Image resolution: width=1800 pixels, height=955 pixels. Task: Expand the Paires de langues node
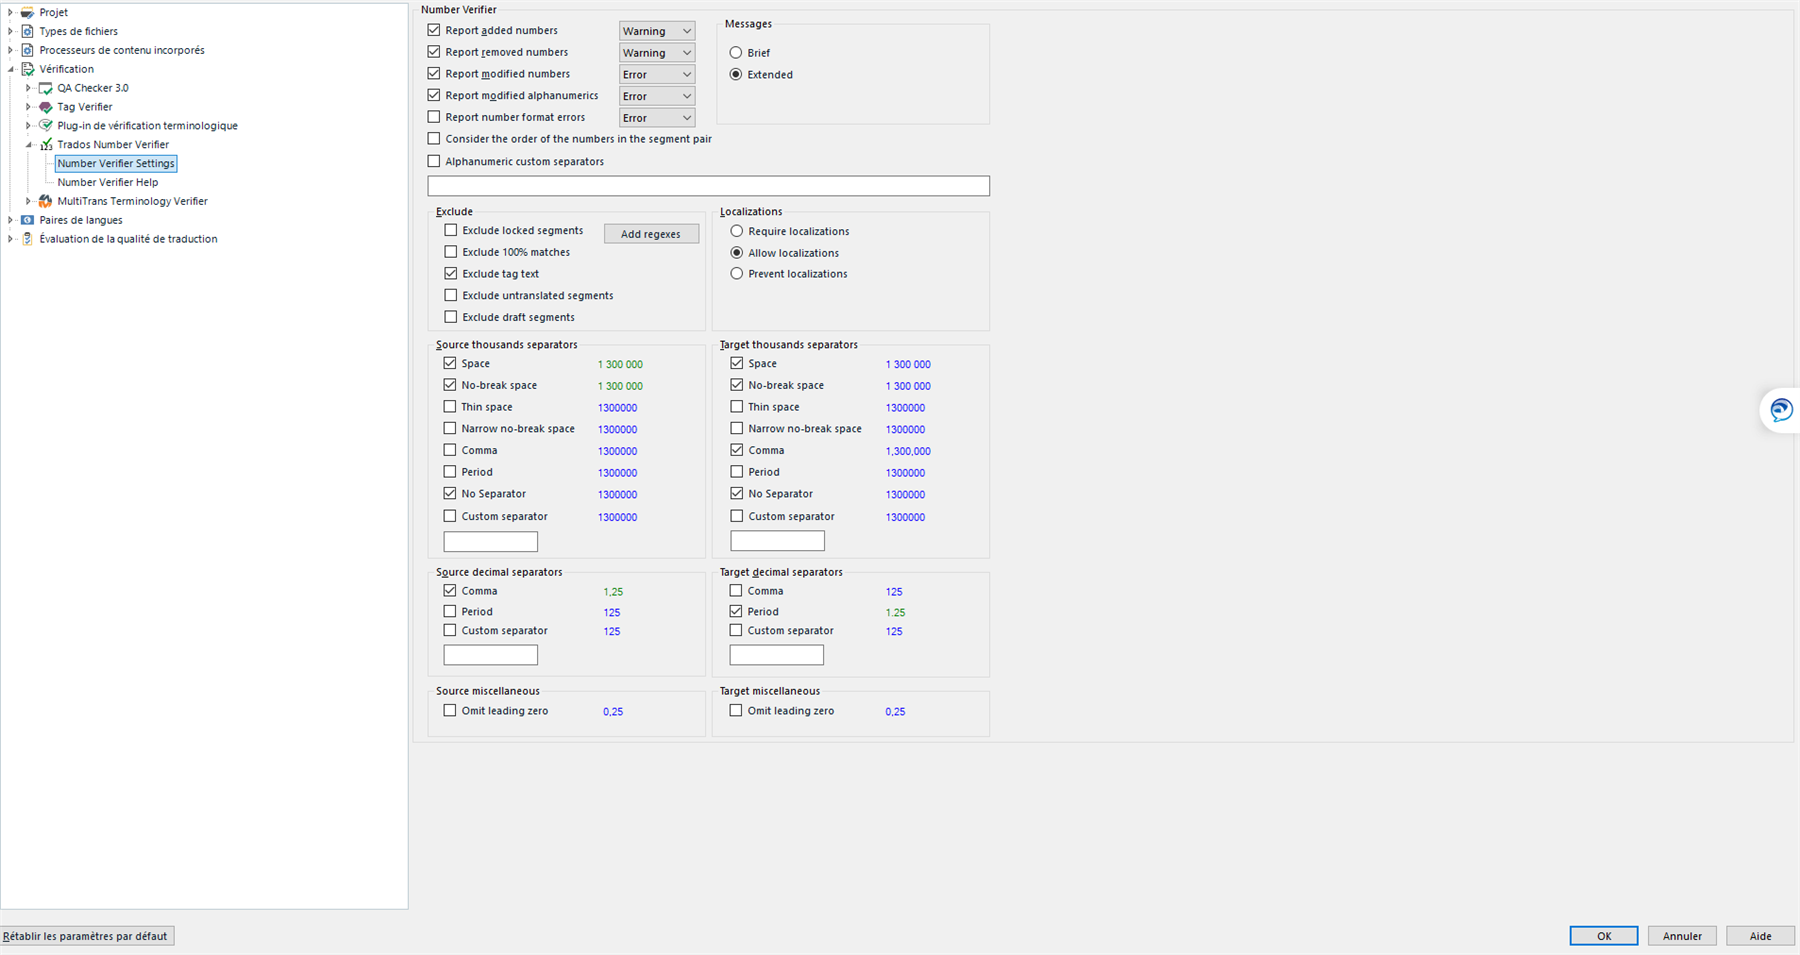(x=10, y=220)
